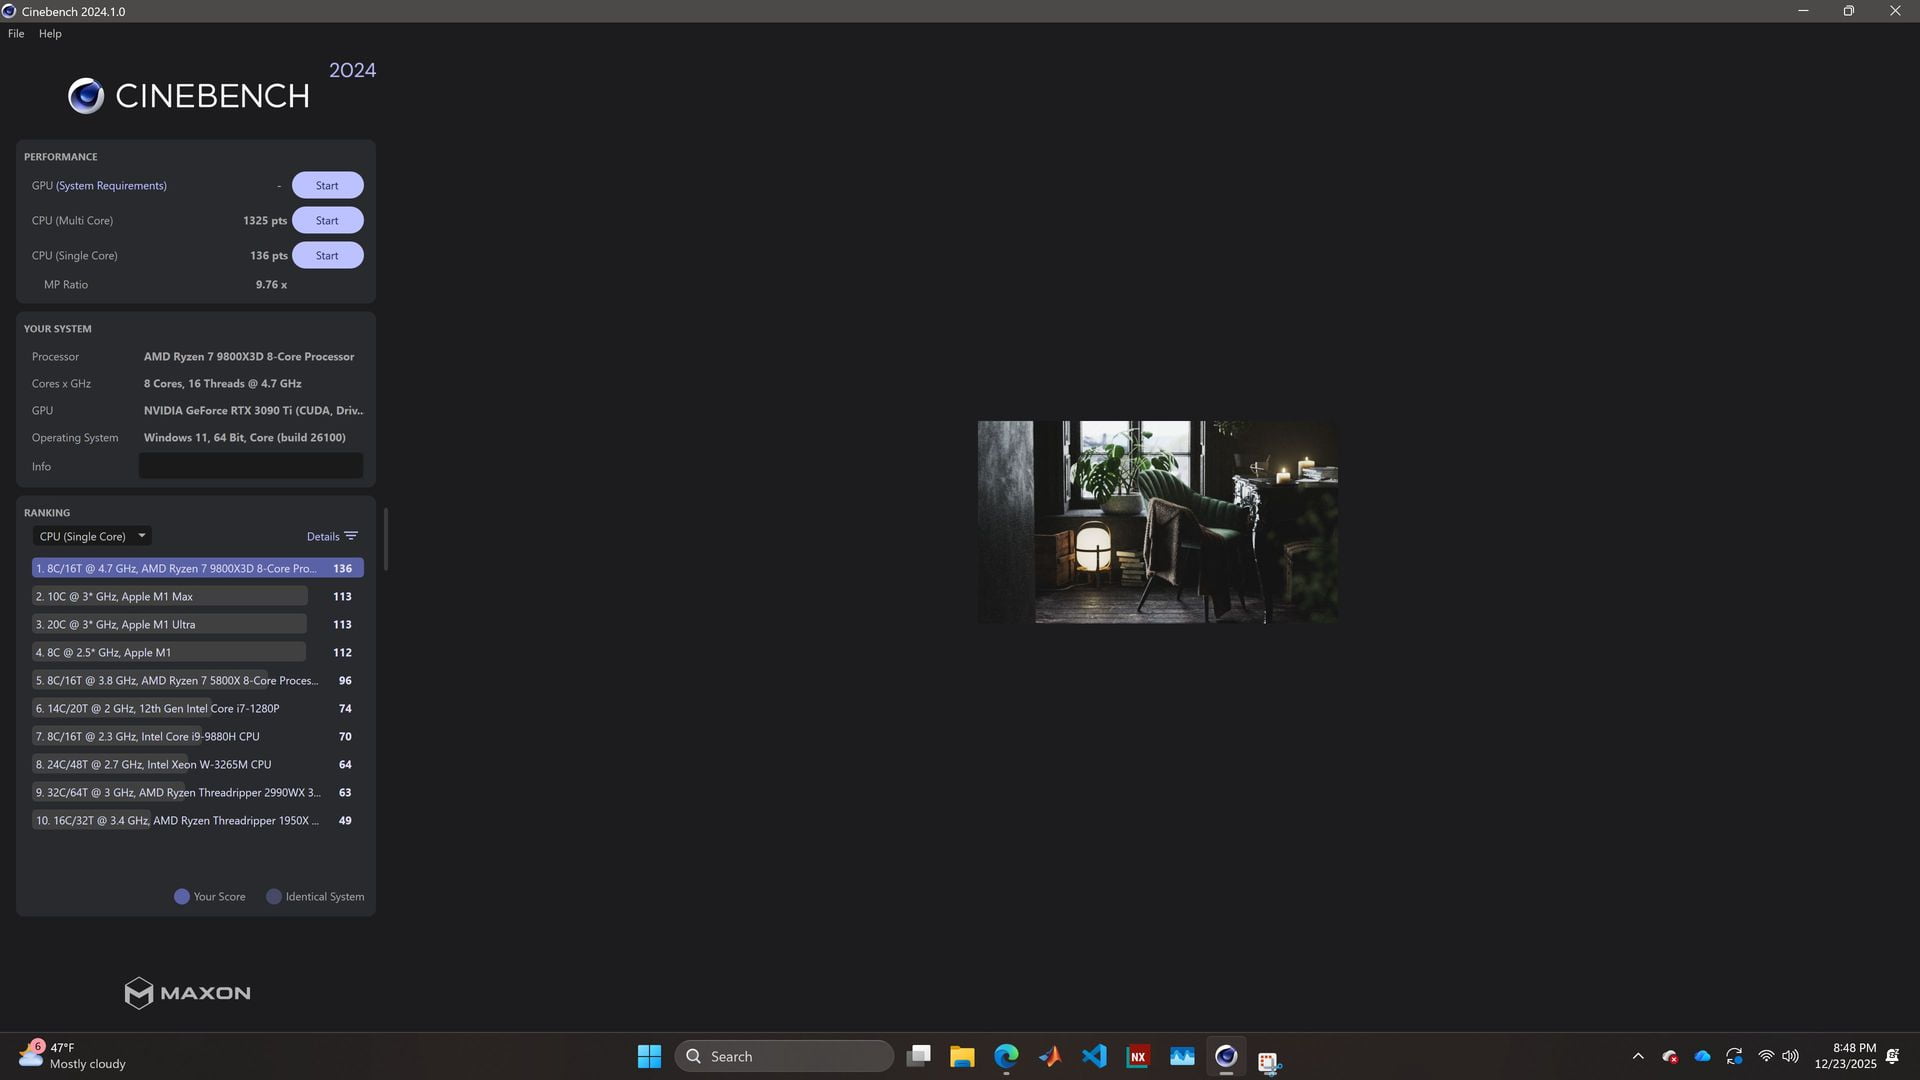The height and width of the screenshot is (1080, 1920).
Task: Select the Threadripper 1950X ranking row
Action: tap(197, 820)
